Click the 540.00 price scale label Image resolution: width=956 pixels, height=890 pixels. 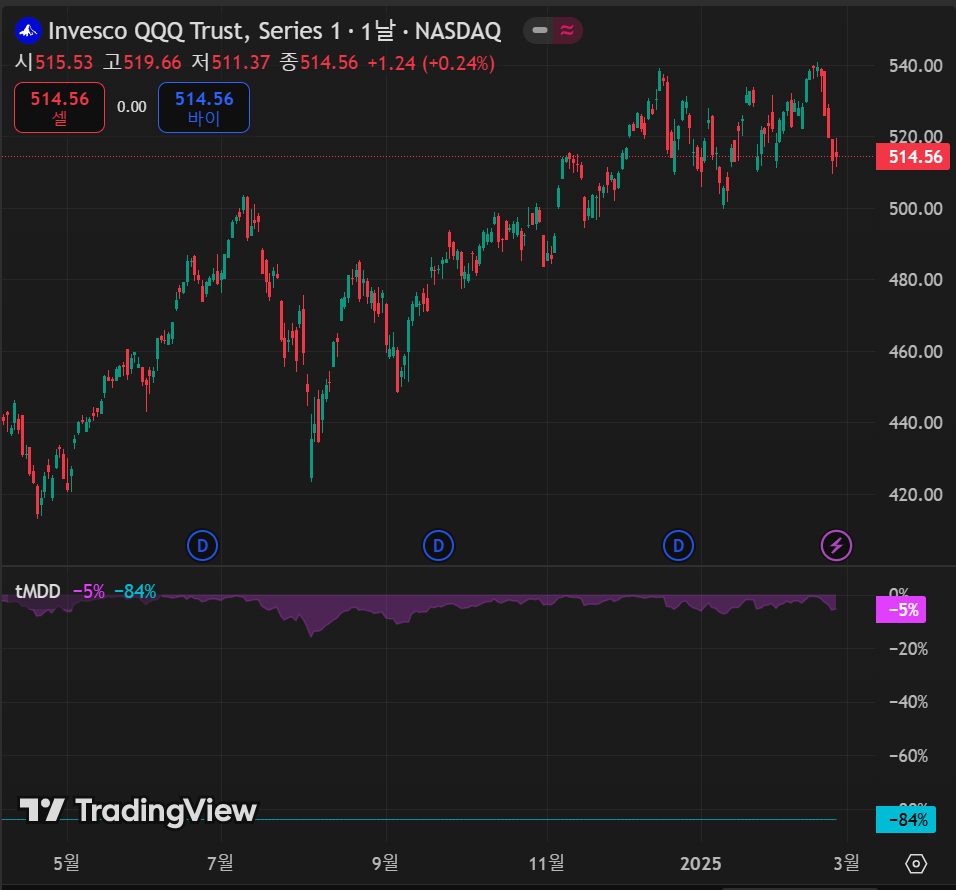point(915,66)
